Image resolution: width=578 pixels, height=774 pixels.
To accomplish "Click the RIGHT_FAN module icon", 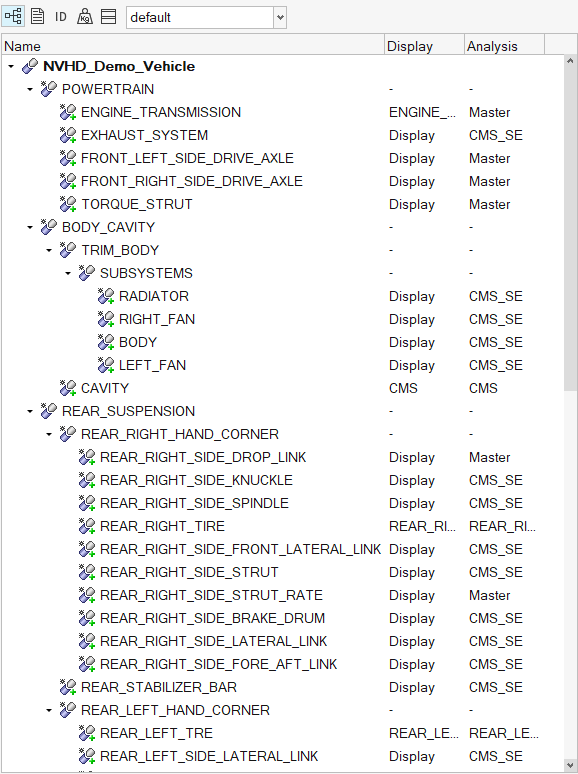I will pos(106,319).
